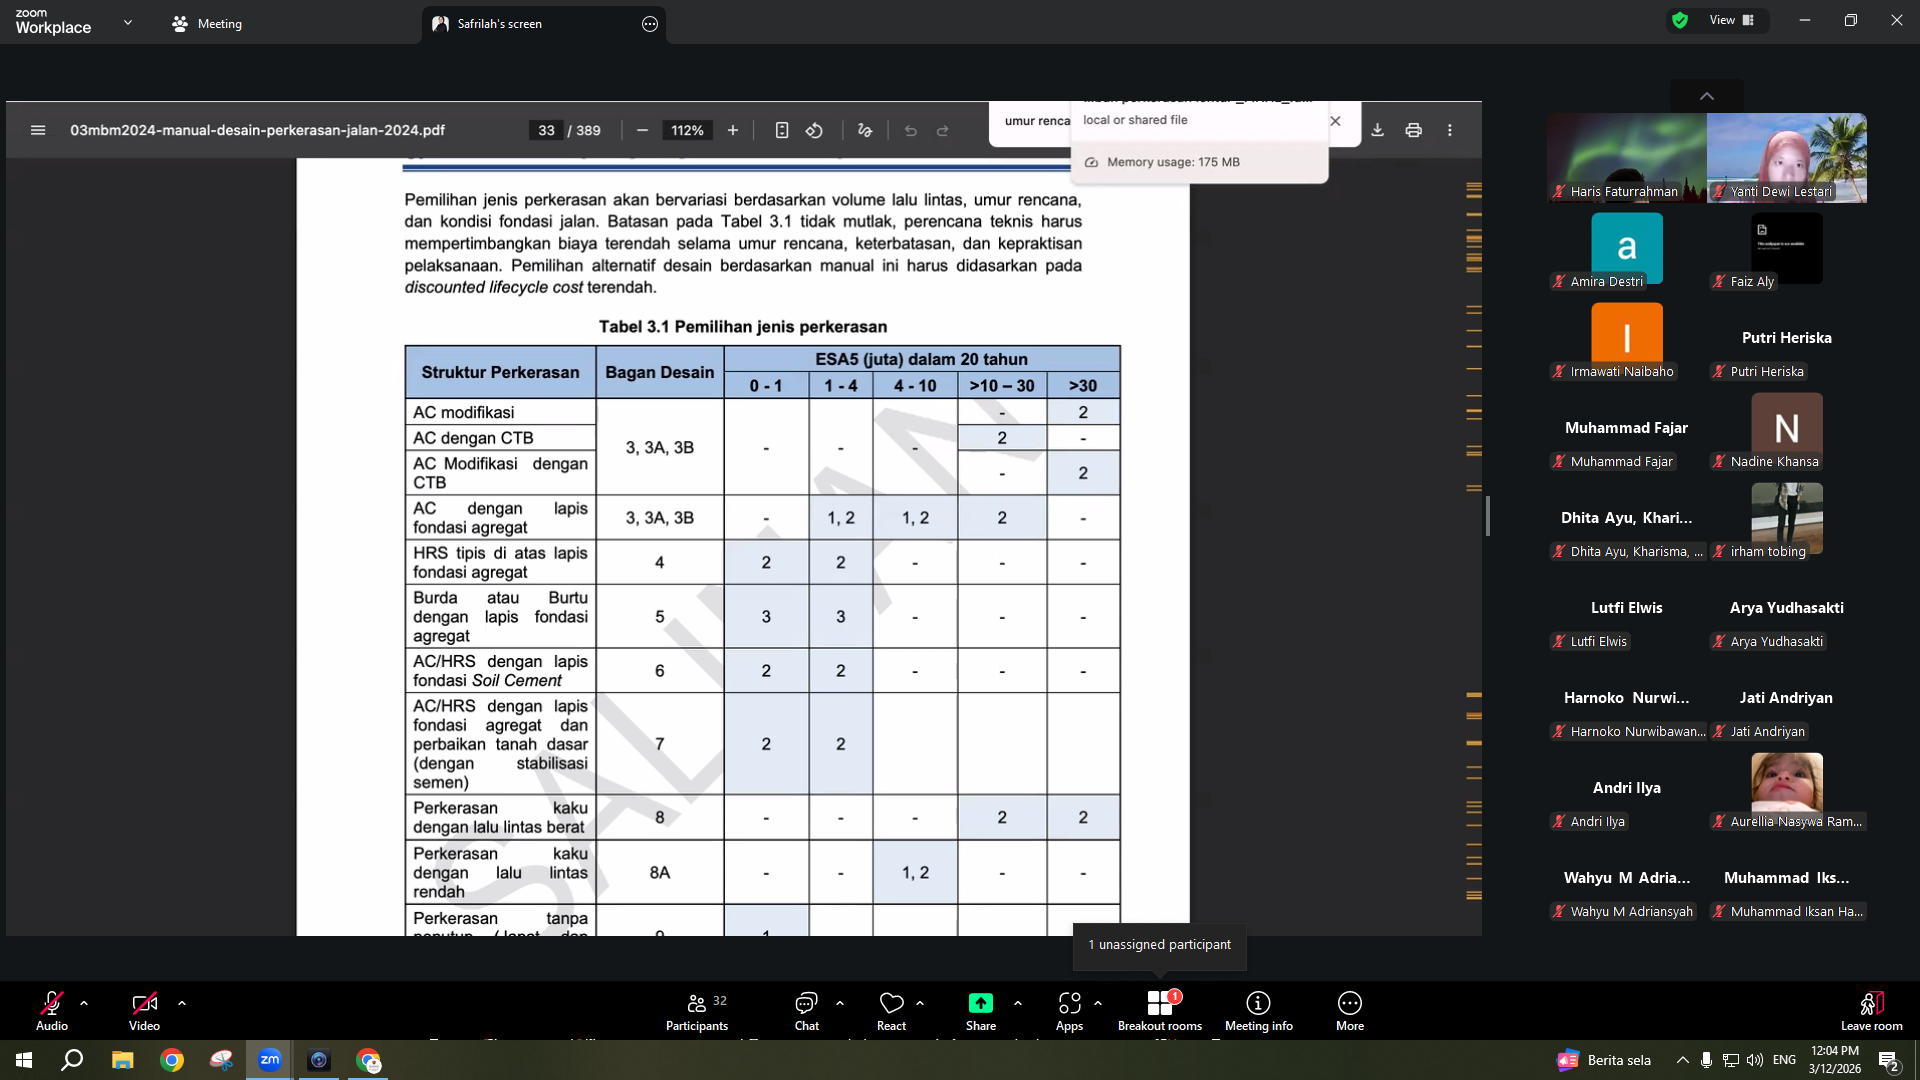The width and height of the screenshot is (1920, 1080).
Task: Select Nadine Khansa participant tile
Action: point(1787,428)
